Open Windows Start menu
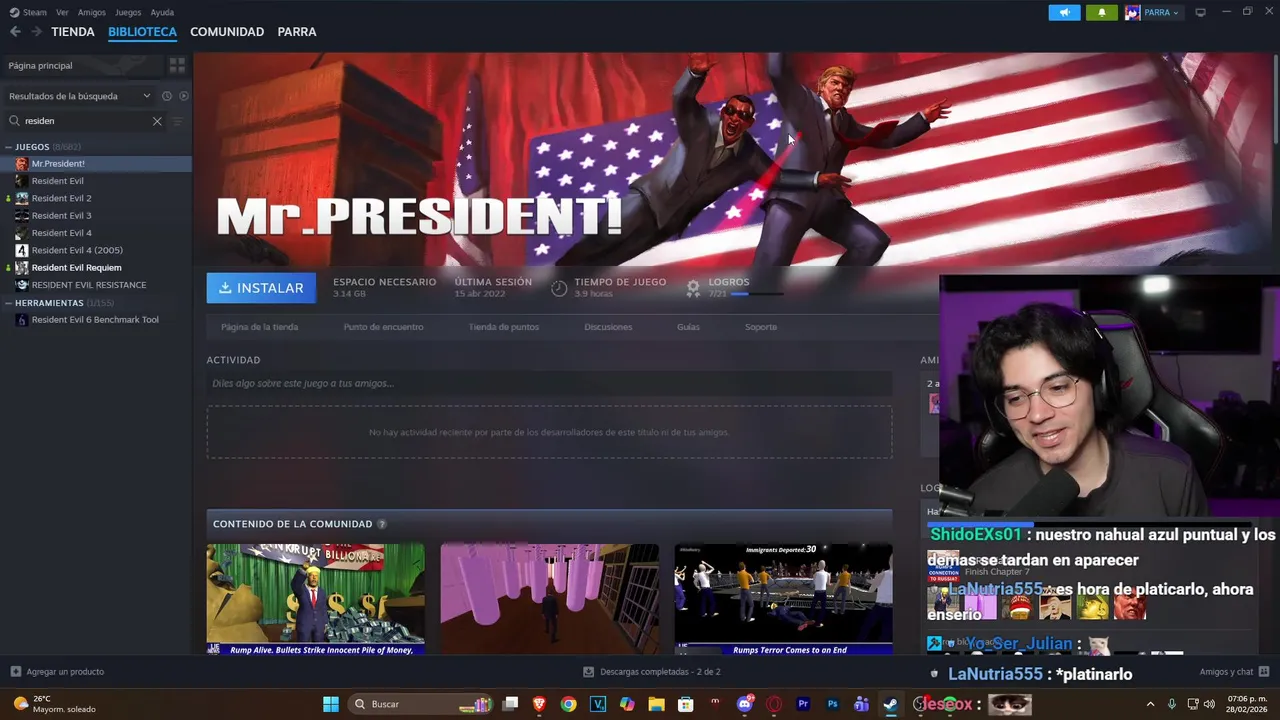Viewport: 1280px width, 720px height. 330,704
